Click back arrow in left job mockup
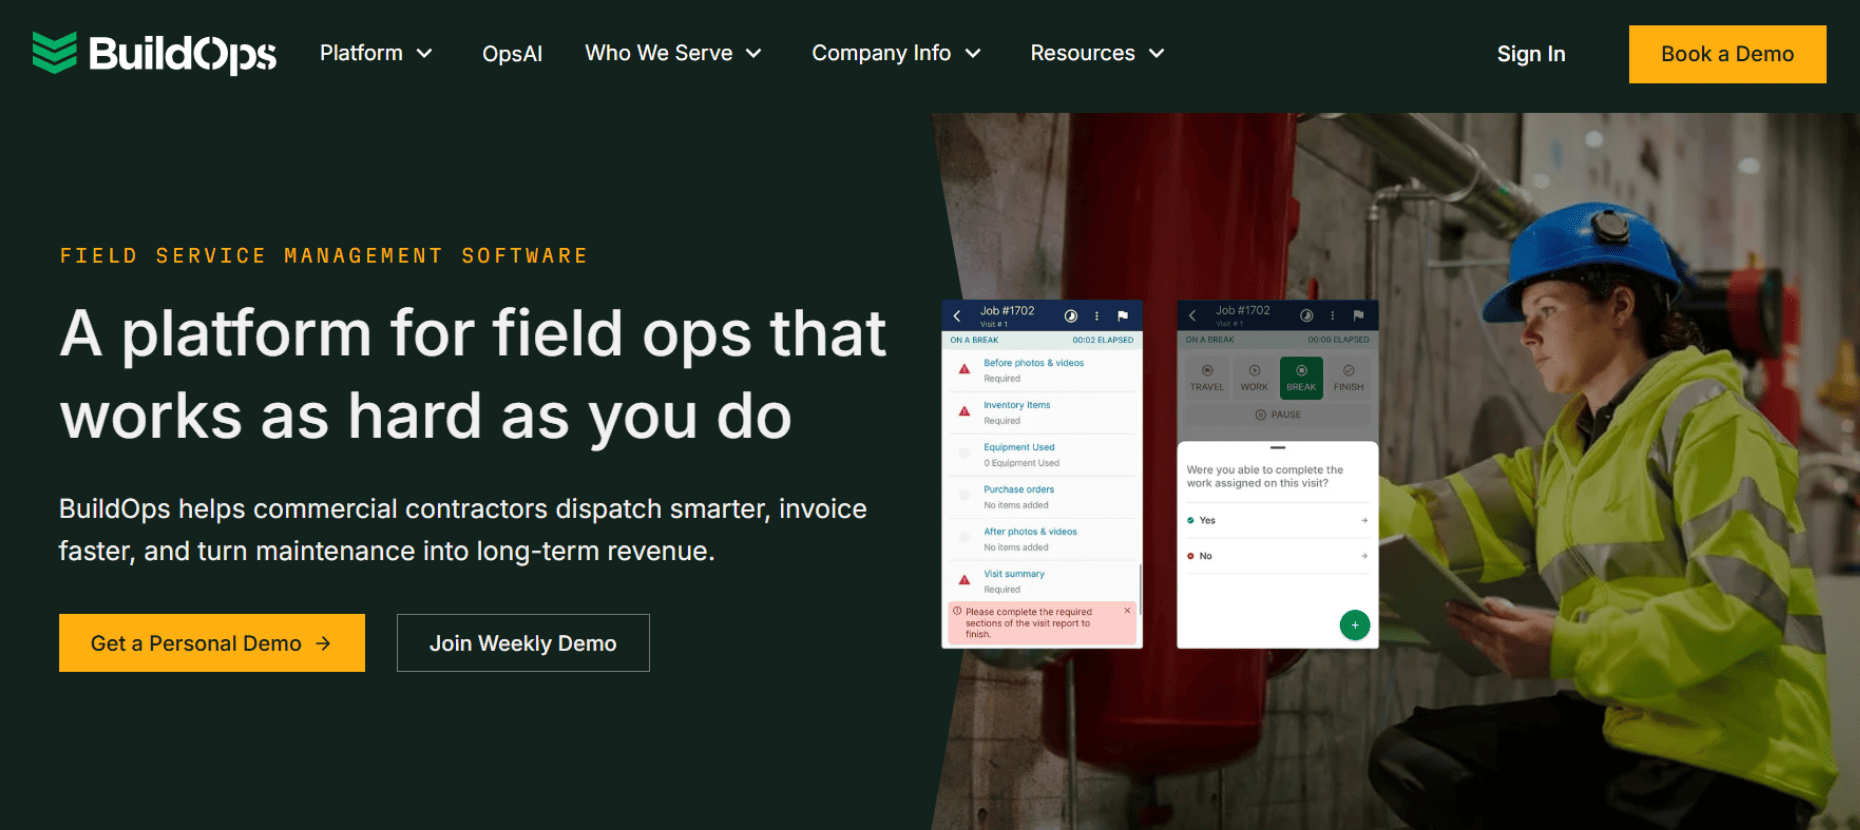 click(x=957, y=316)
